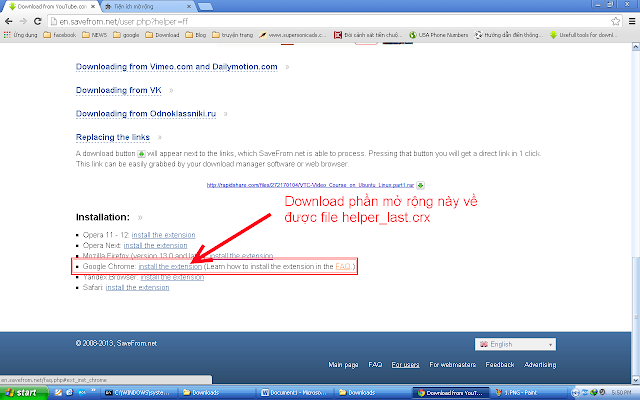
Task: Click Opera Next install the extension link
Action: pyautogui.click(x=155, y=246)
